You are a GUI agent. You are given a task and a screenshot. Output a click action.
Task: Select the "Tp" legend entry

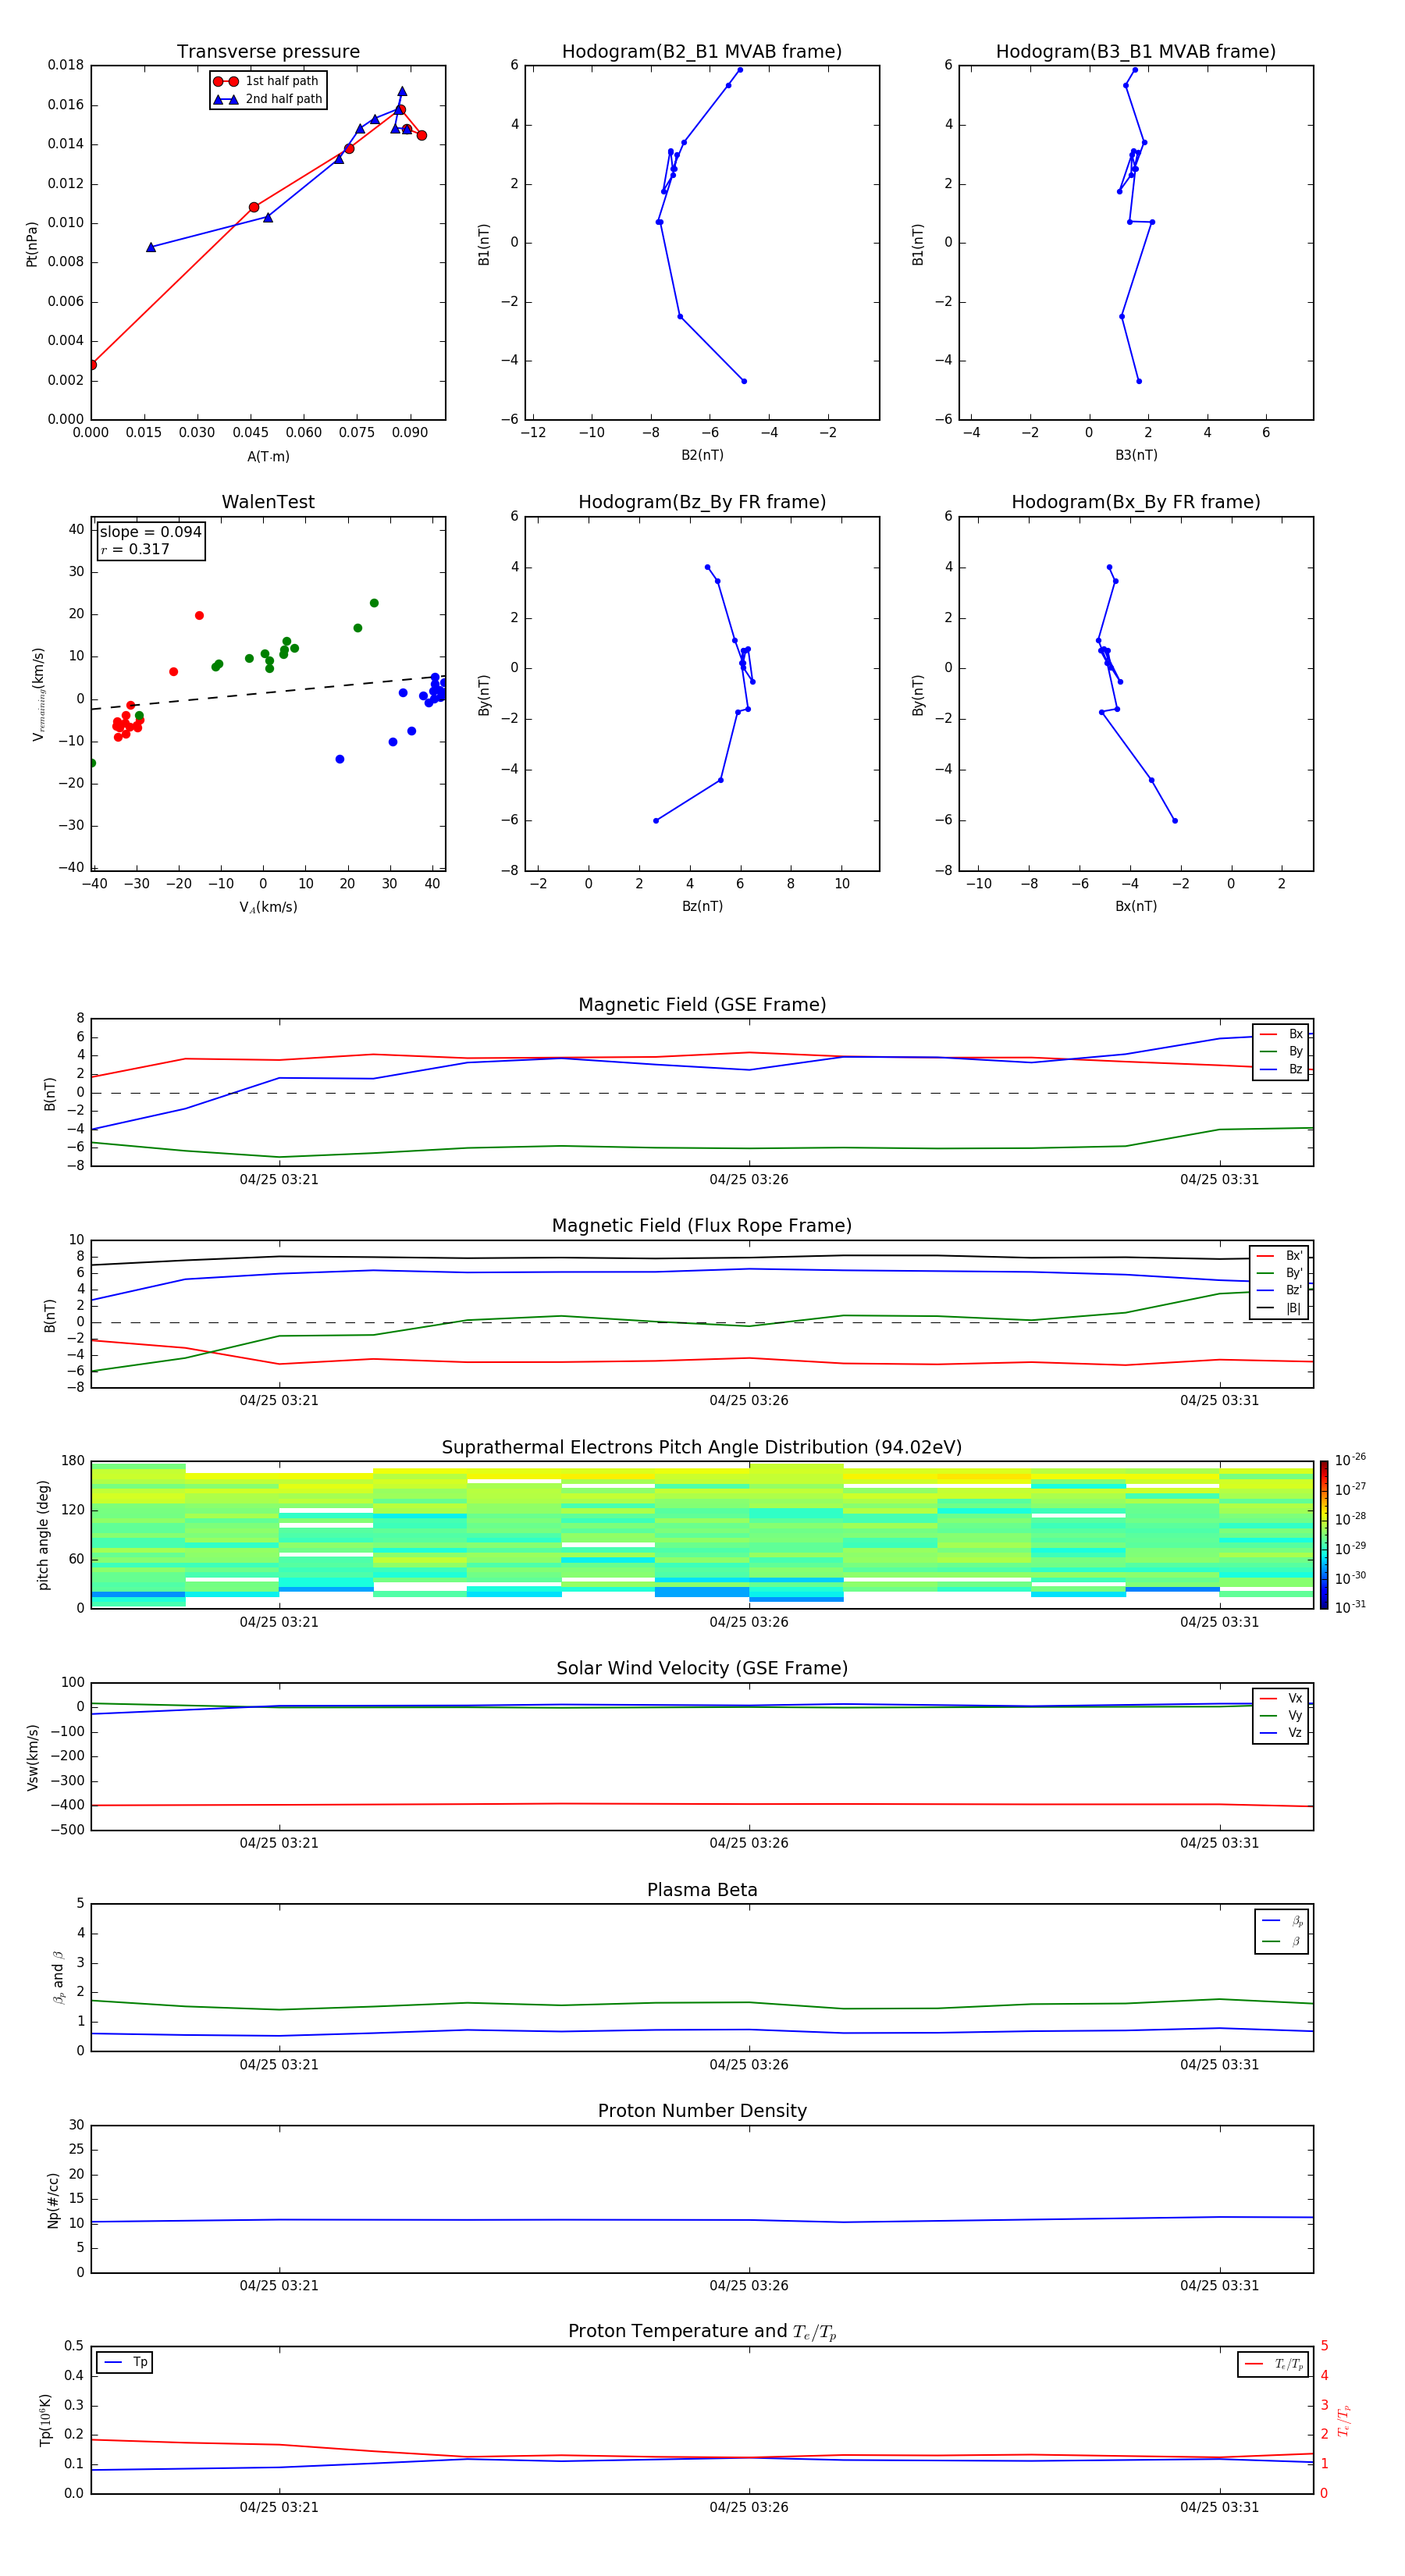tap(125, 2362)
